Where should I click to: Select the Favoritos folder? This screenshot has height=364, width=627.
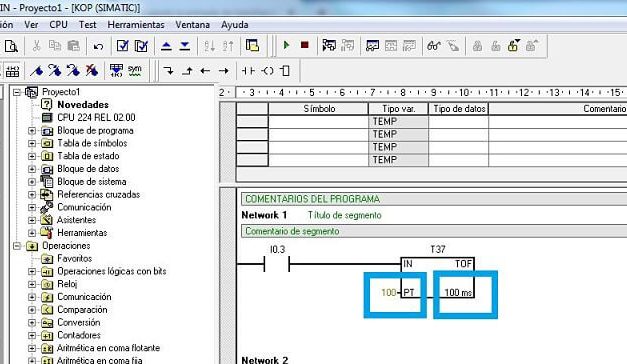click(74, 258)
